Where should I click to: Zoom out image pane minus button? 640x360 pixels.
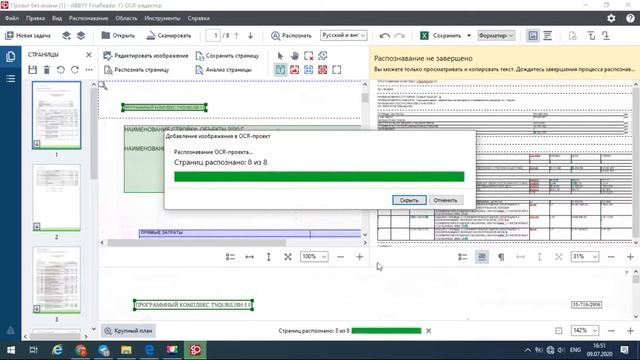pyautogui.click(x=340, y=257)
